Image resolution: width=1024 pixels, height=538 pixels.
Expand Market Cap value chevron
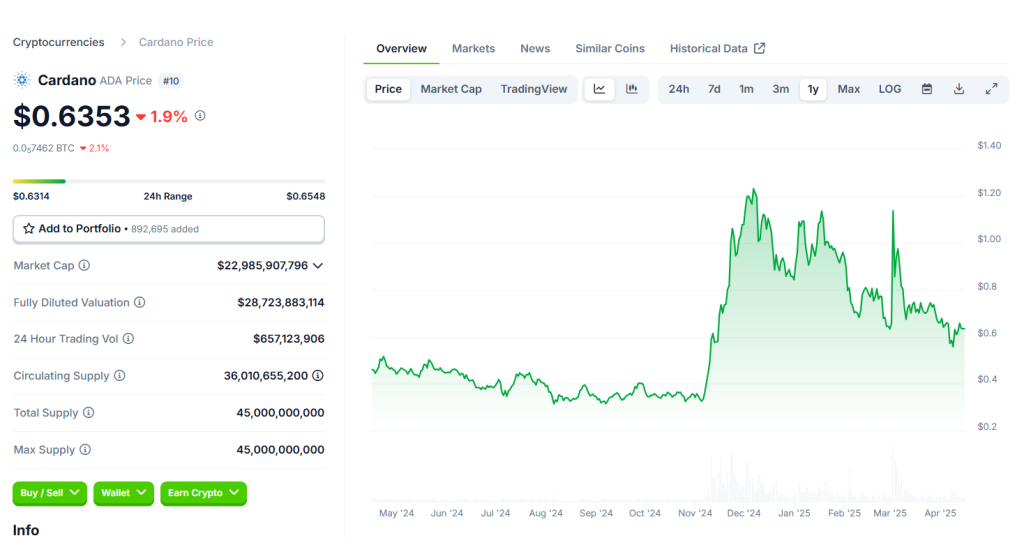click(318, 266)
